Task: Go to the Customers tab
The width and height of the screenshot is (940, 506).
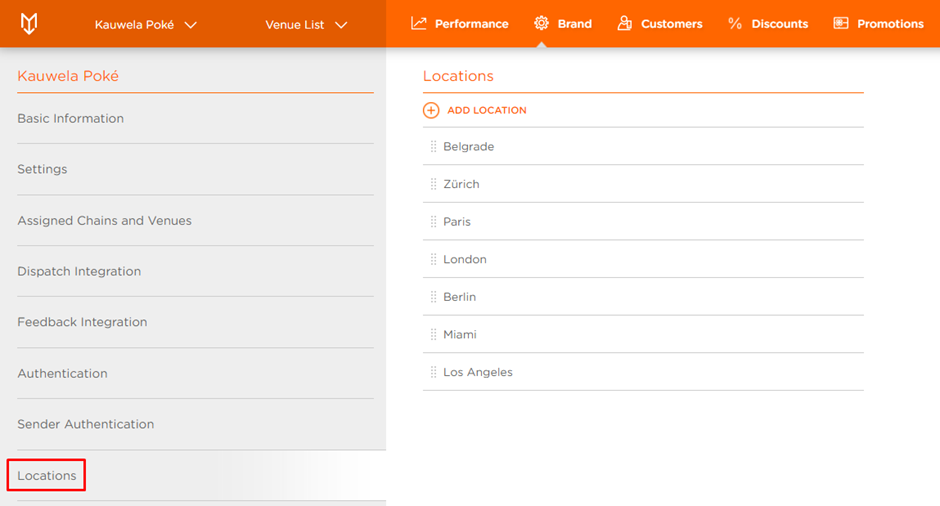Action: pos(660,24)
